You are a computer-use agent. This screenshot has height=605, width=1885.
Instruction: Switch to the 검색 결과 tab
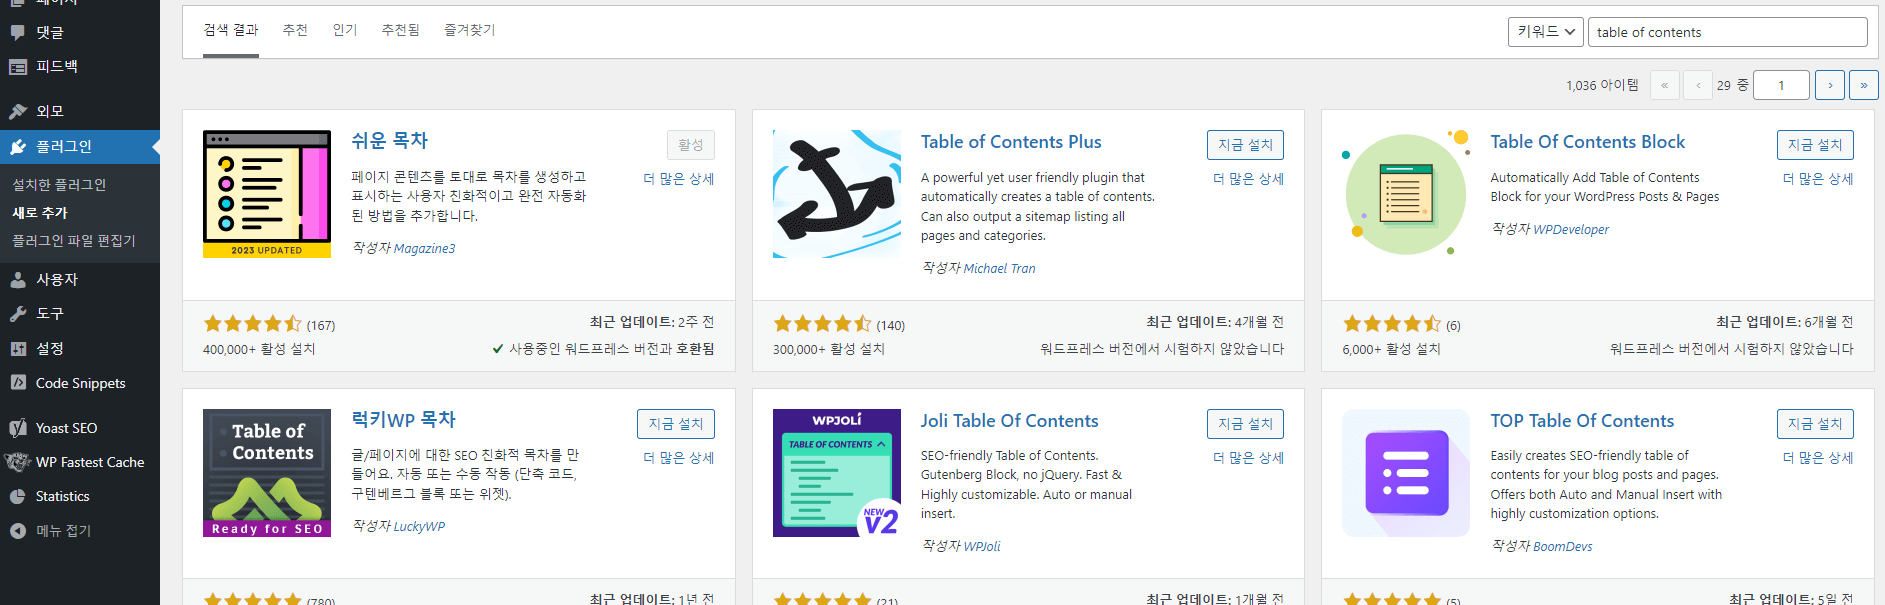click(231, 30)
